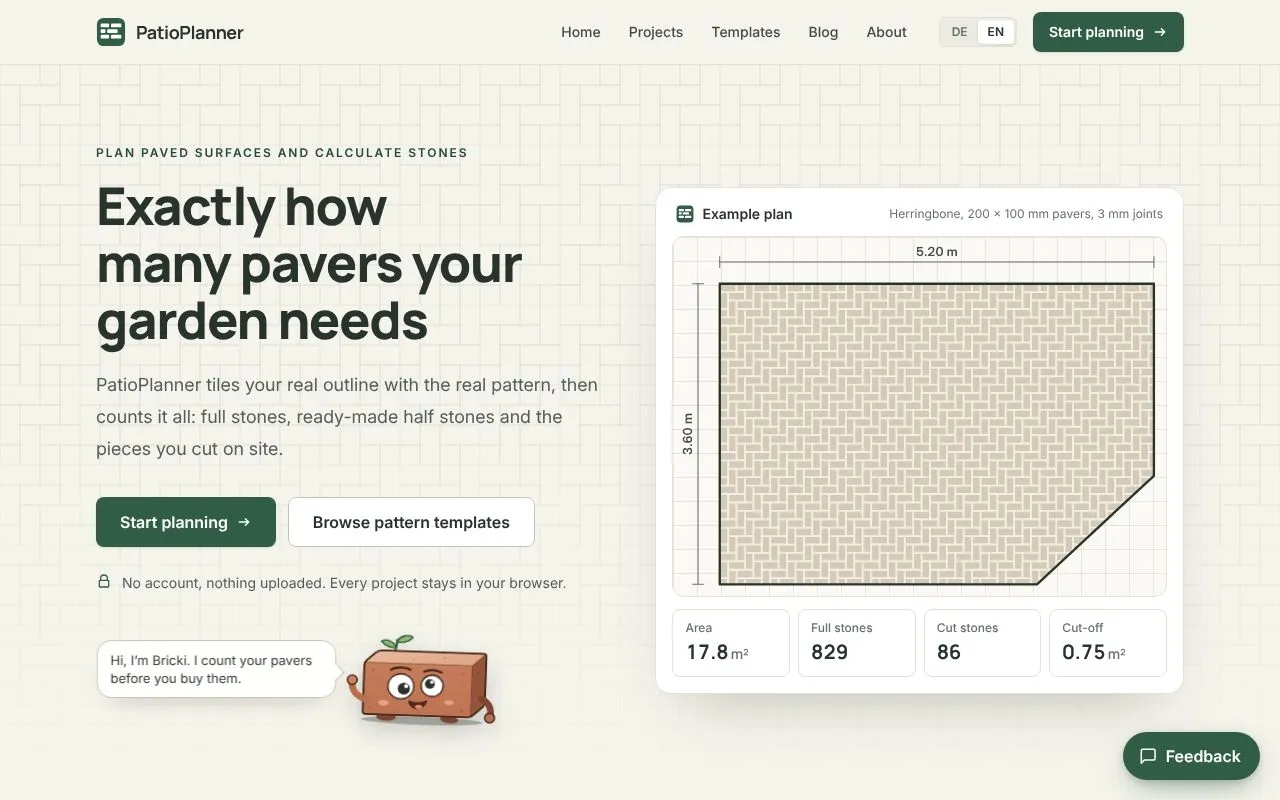Click the Herringbone pavers description text
The image size is (1280, 800).
point(1026,214)
